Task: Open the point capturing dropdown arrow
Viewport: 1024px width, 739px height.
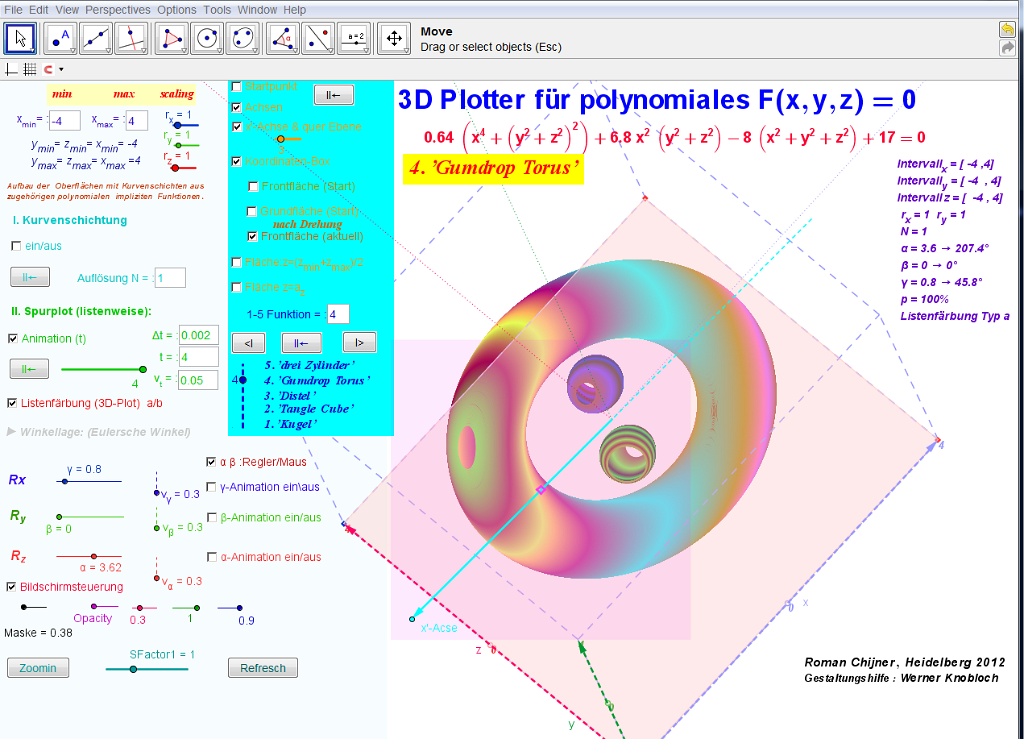Action: (61, 70)
